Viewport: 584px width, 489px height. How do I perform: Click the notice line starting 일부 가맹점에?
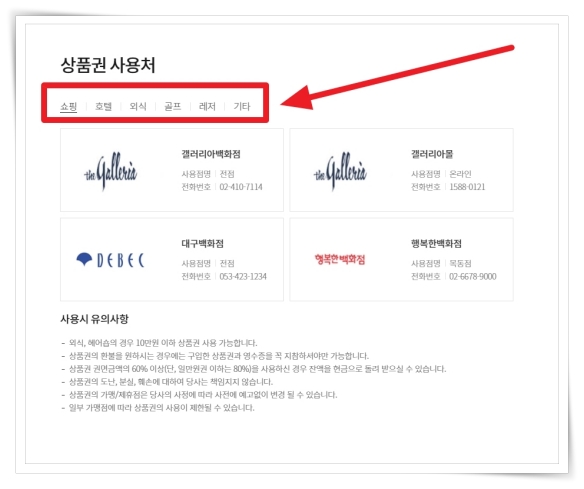pos(161,408)
